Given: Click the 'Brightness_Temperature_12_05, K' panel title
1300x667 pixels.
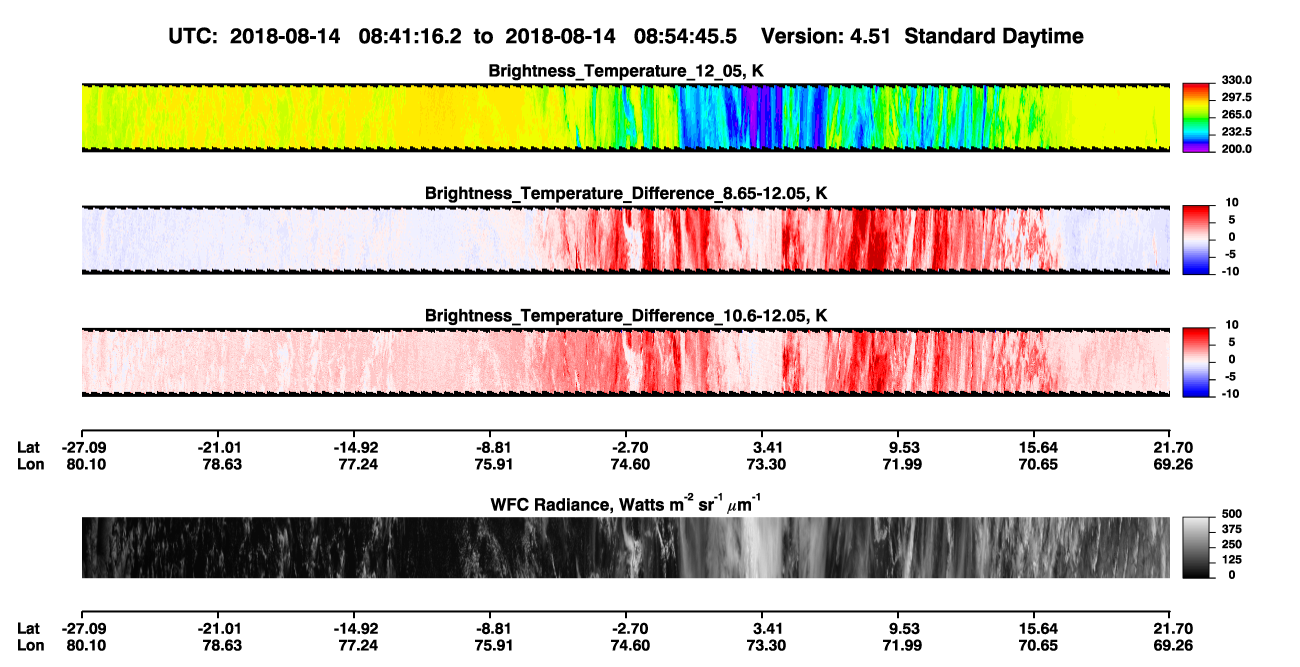Looking at the screenshot, I should click(x=625, y=71).
